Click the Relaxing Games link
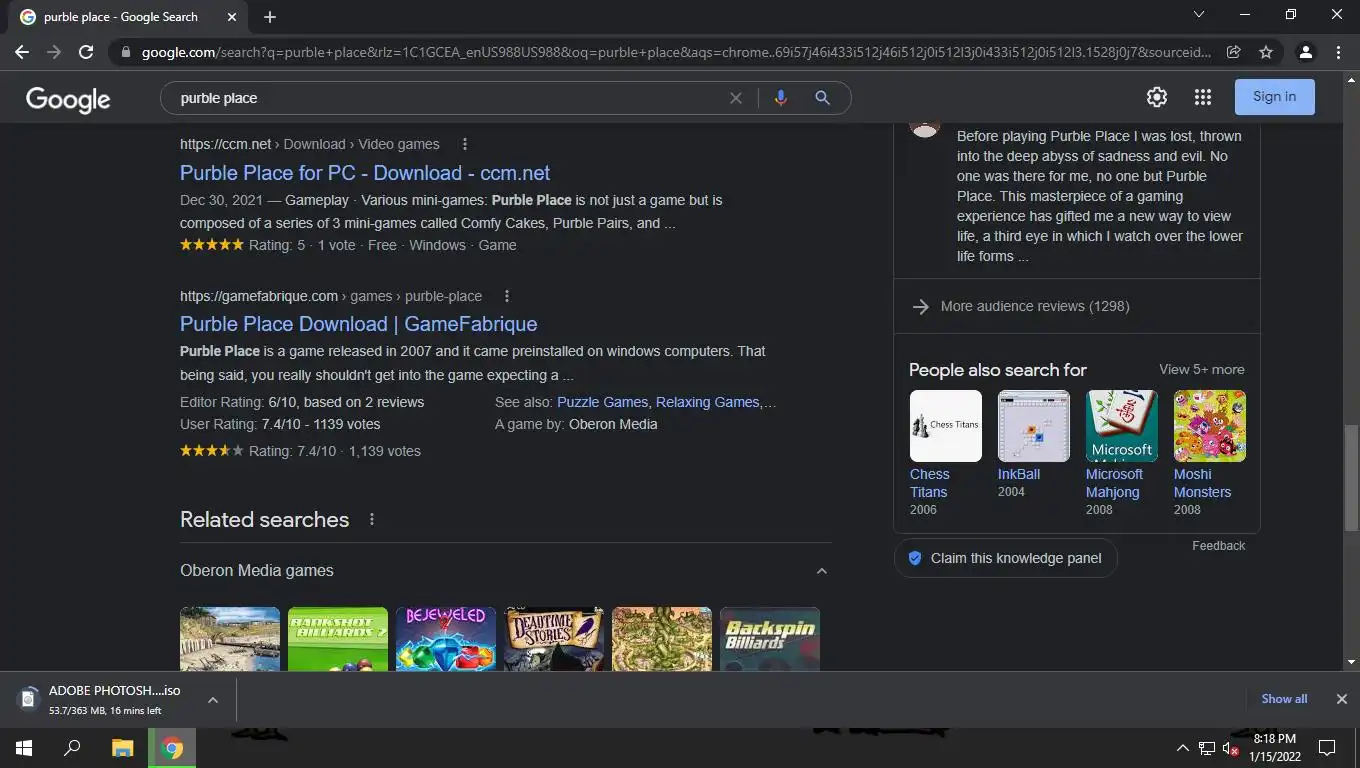 click(x=707, y=402)
